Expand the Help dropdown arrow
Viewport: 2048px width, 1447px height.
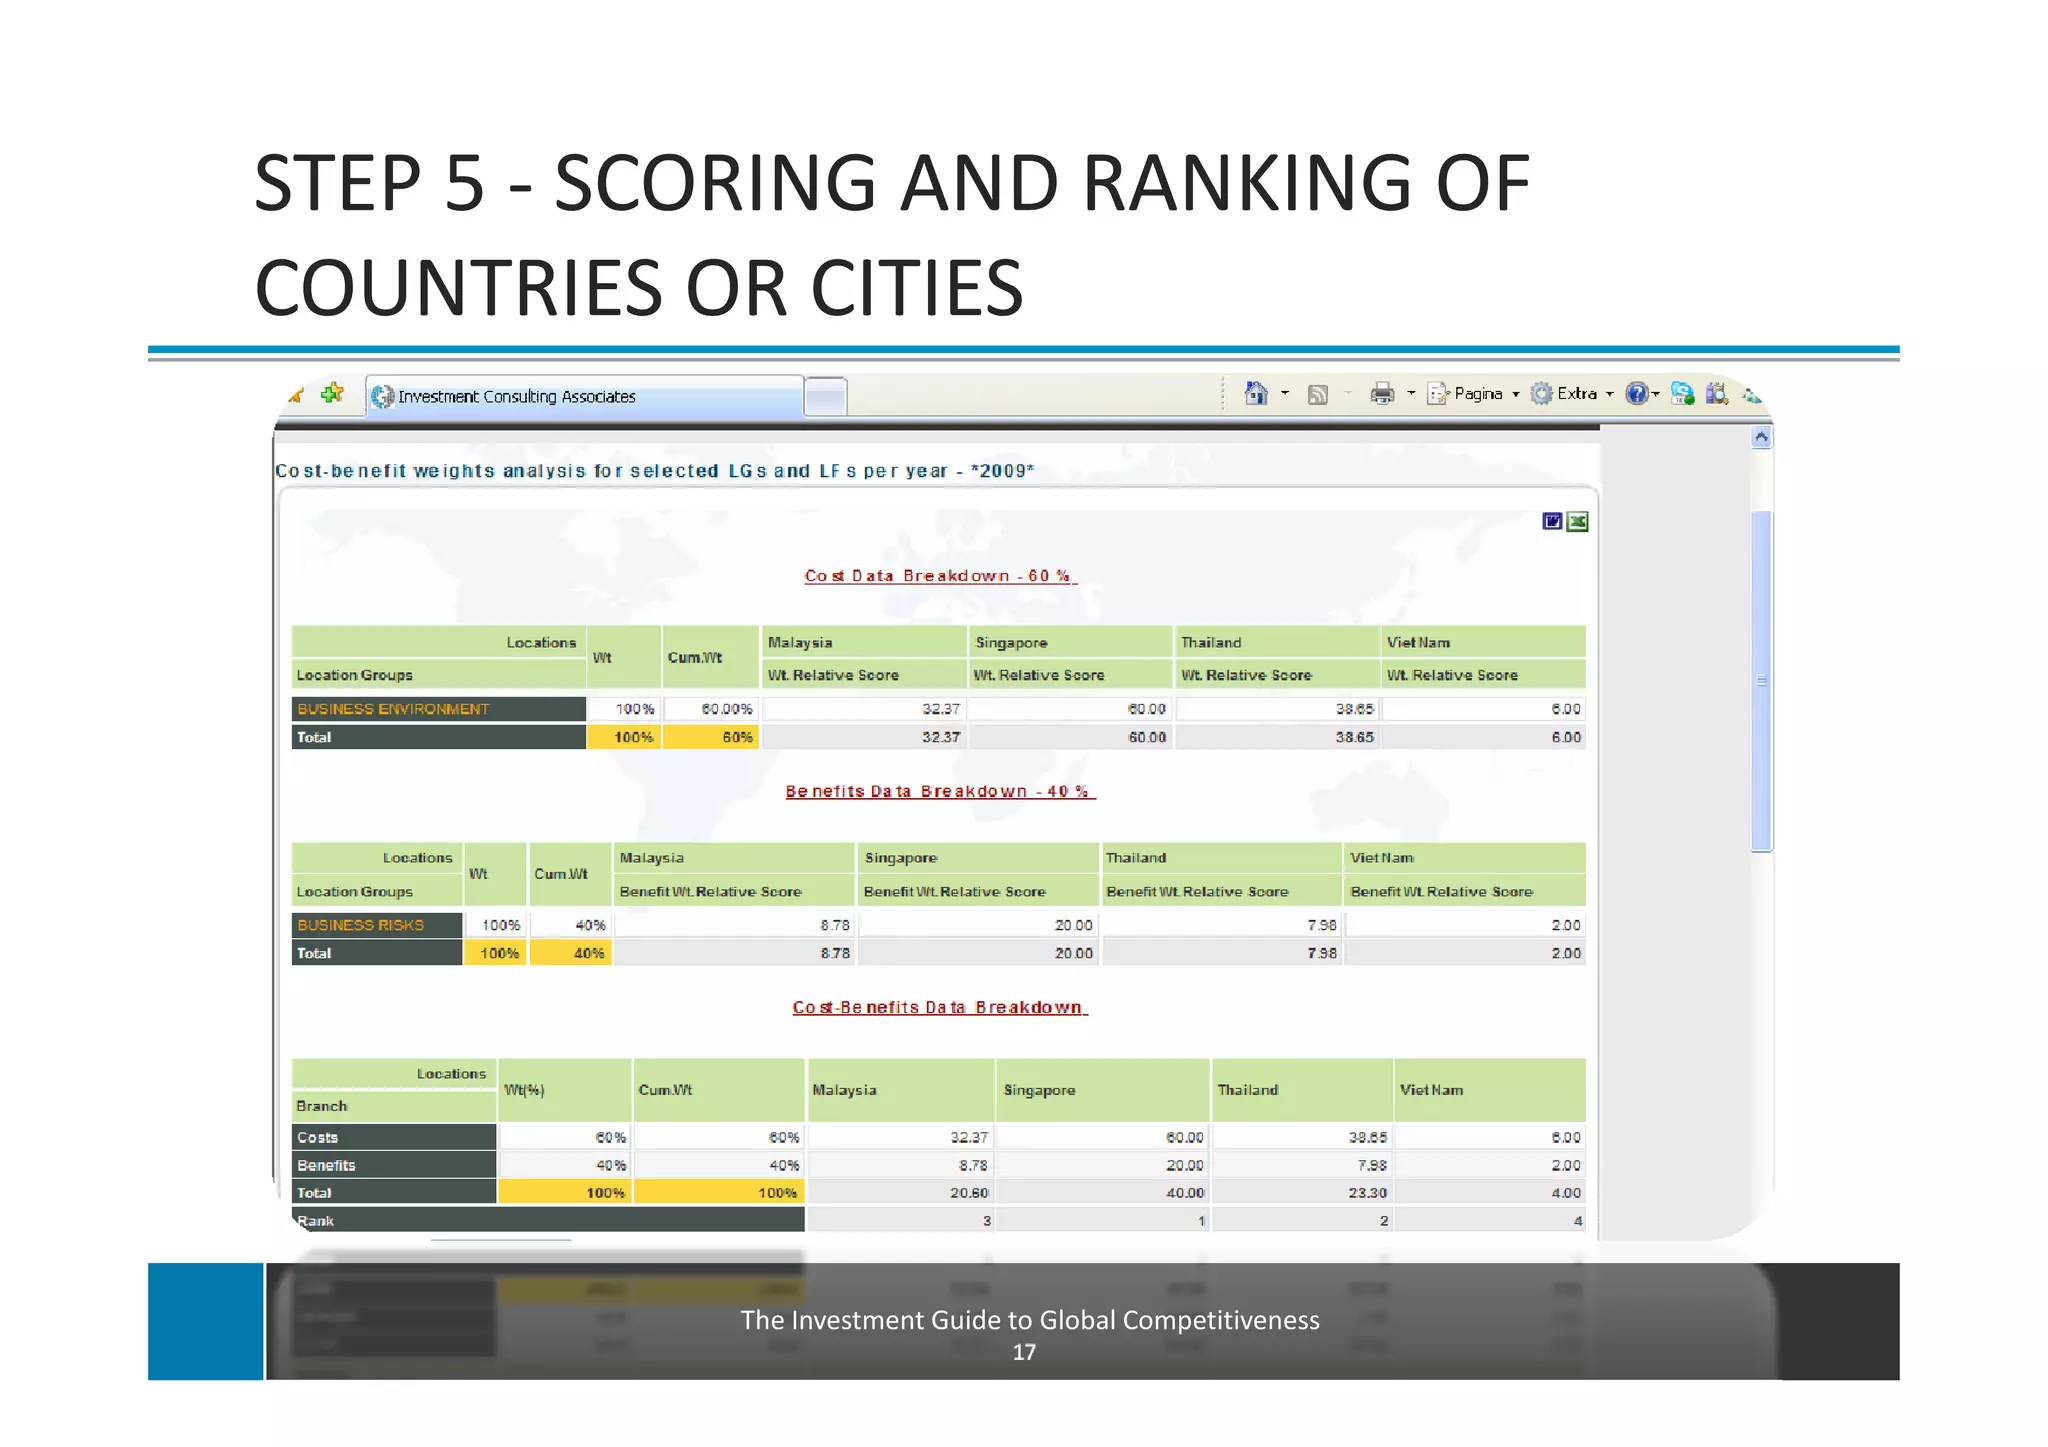point(1655,394)
